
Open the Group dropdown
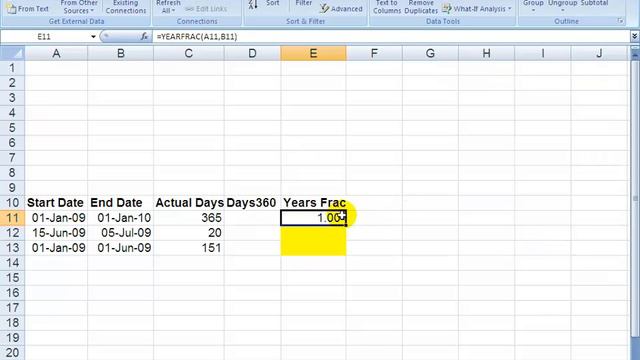point(533,6)
